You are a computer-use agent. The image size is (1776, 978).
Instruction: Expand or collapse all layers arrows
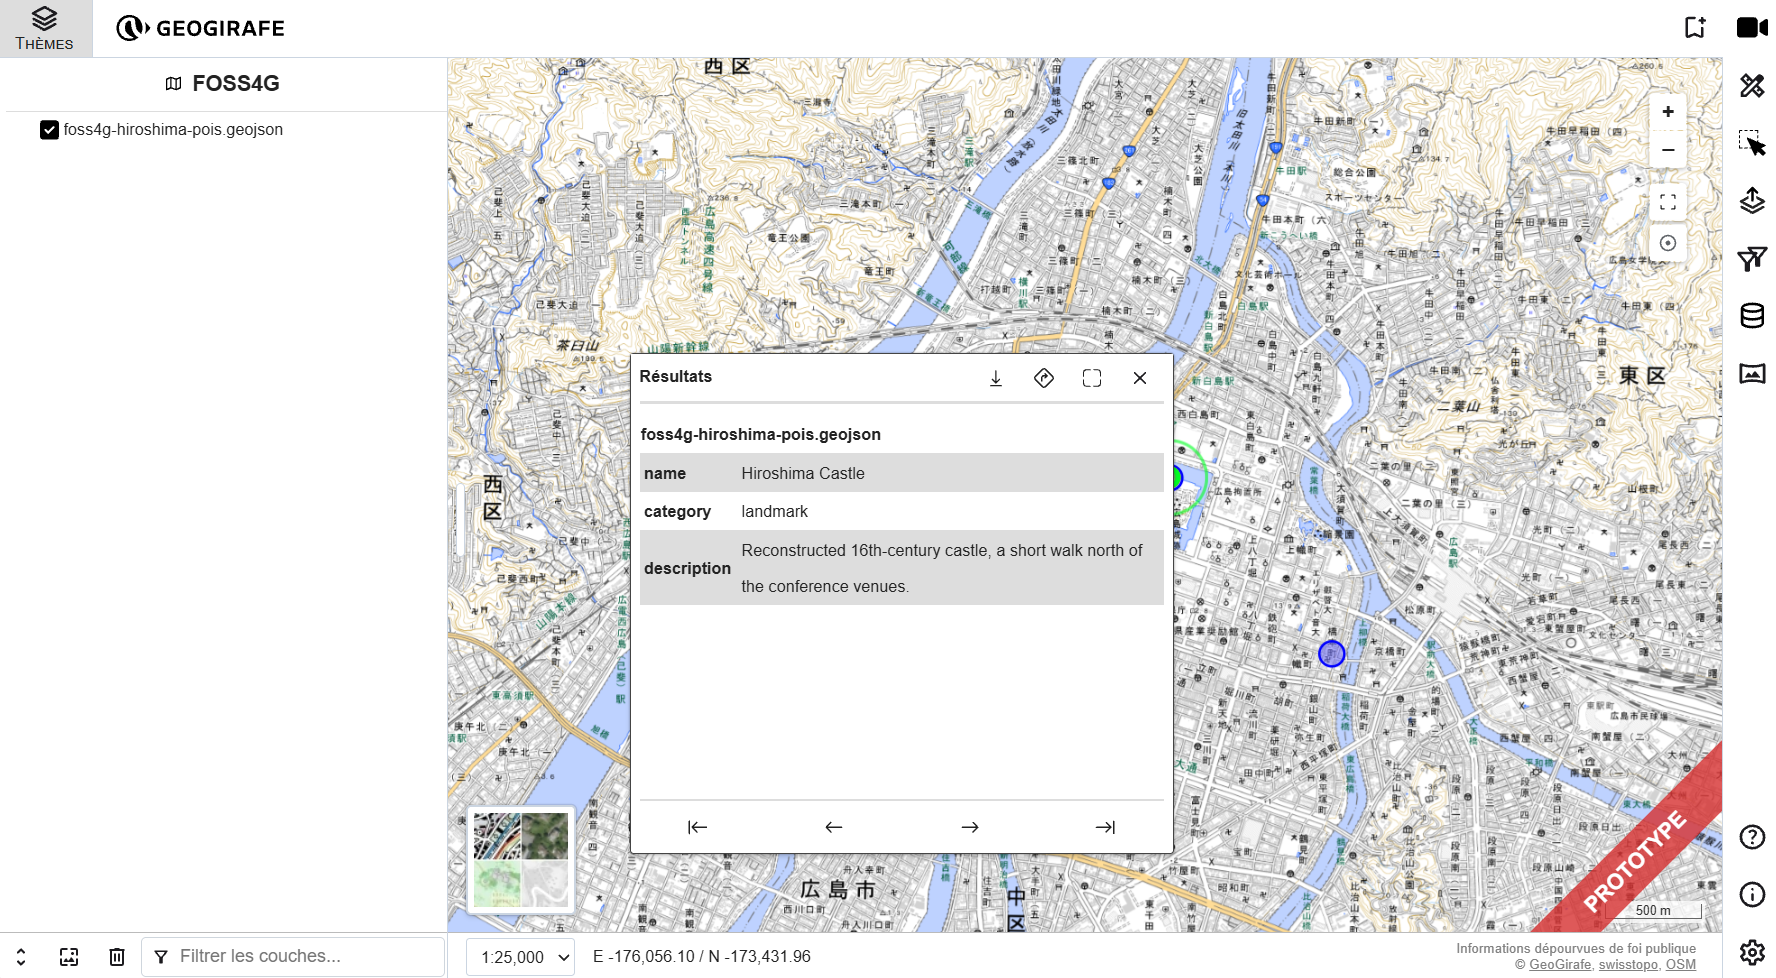[21, 957]
